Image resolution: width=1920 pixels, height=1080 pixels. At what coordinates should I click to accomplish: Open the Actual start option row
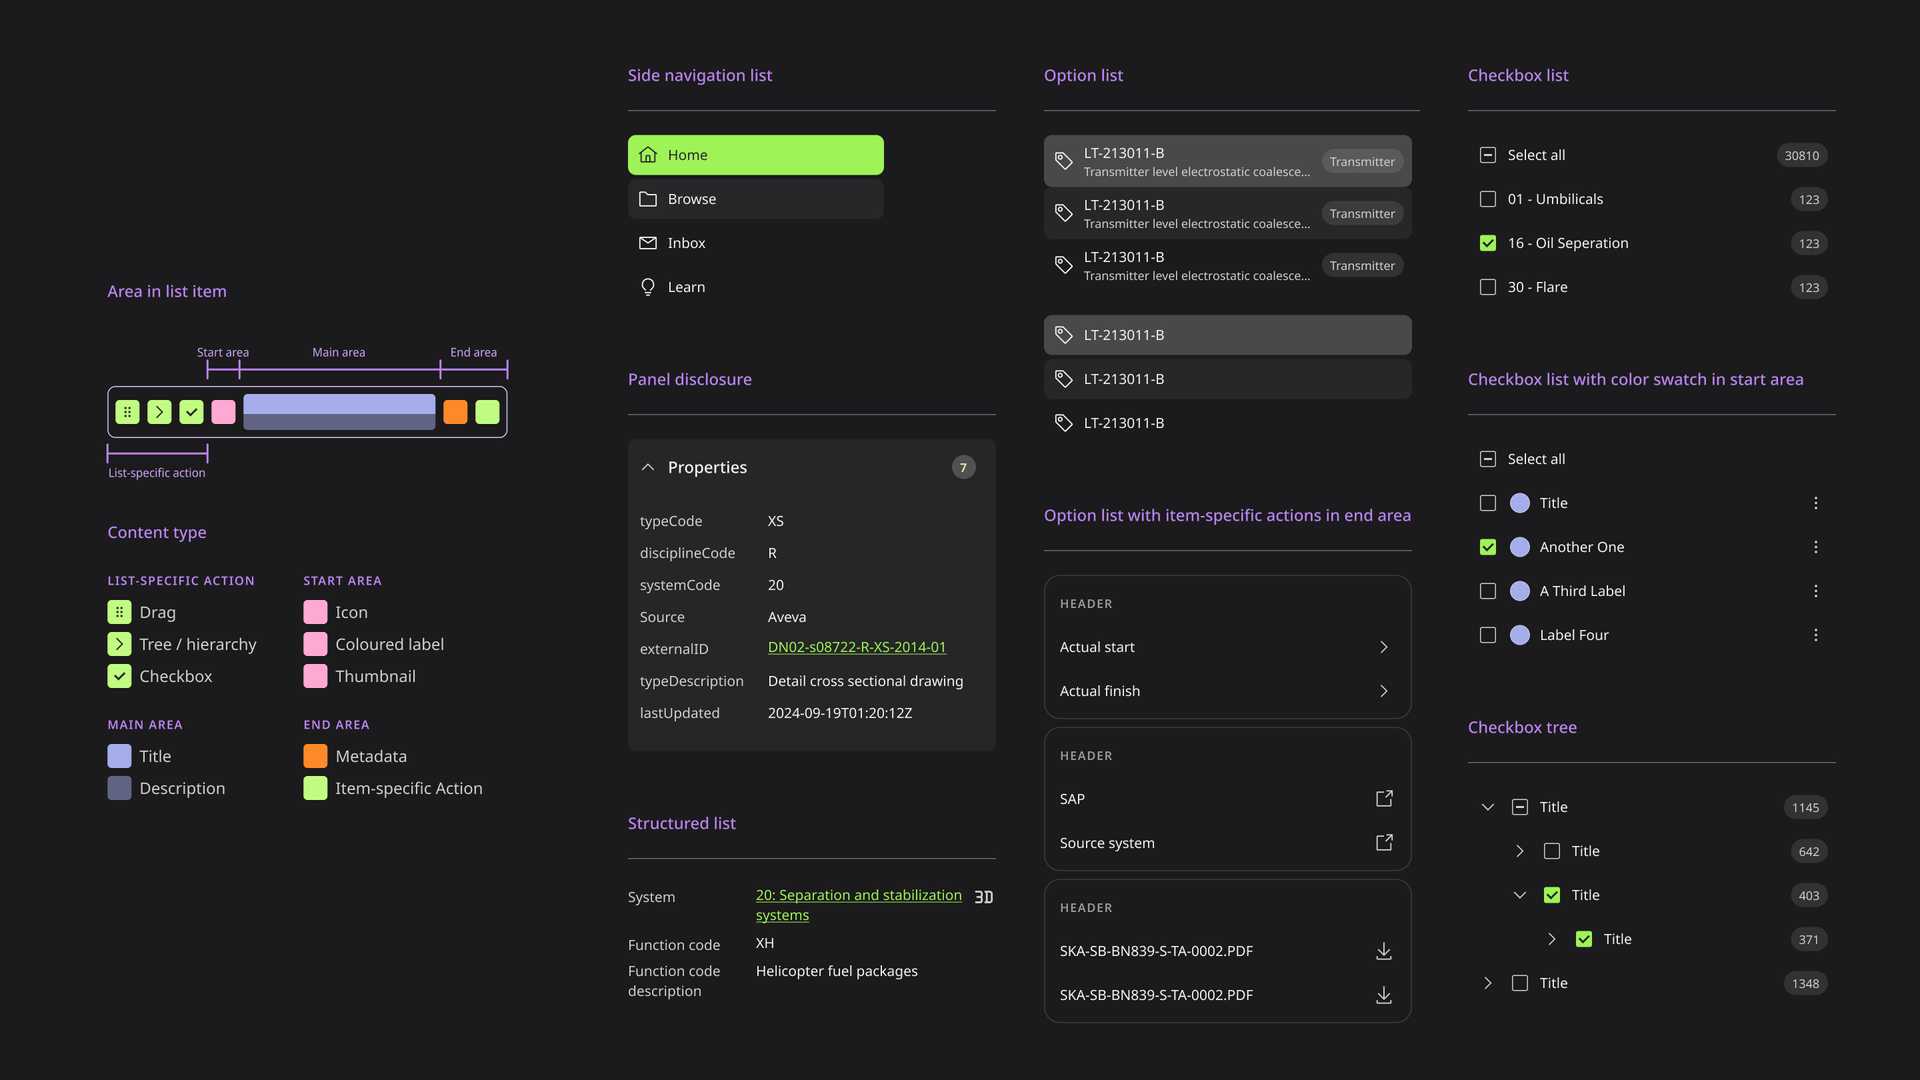1228,647
